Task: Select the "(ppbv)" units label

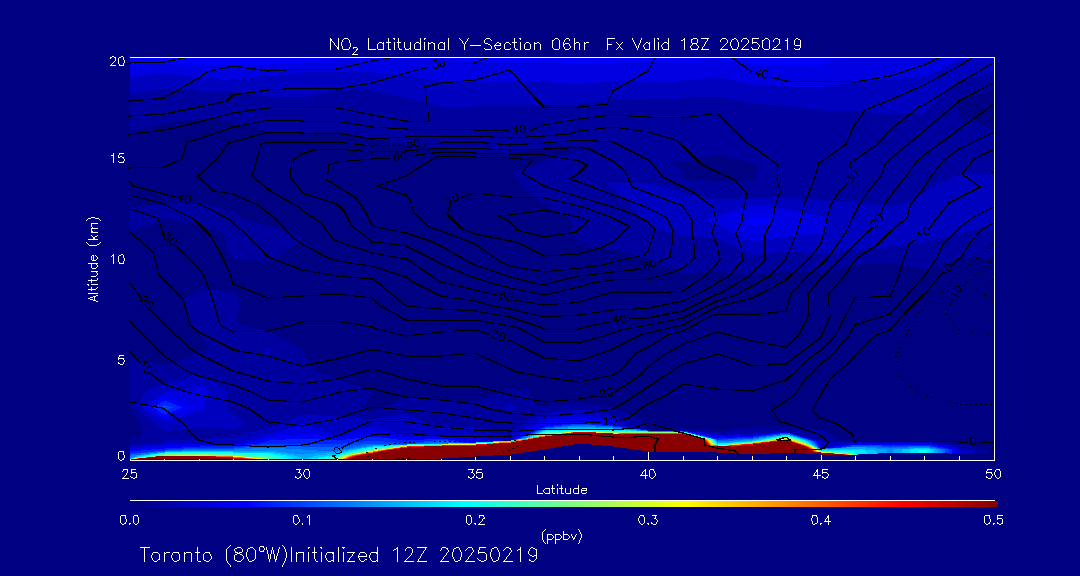Action: pyautogui.click(x=561, y=537)
